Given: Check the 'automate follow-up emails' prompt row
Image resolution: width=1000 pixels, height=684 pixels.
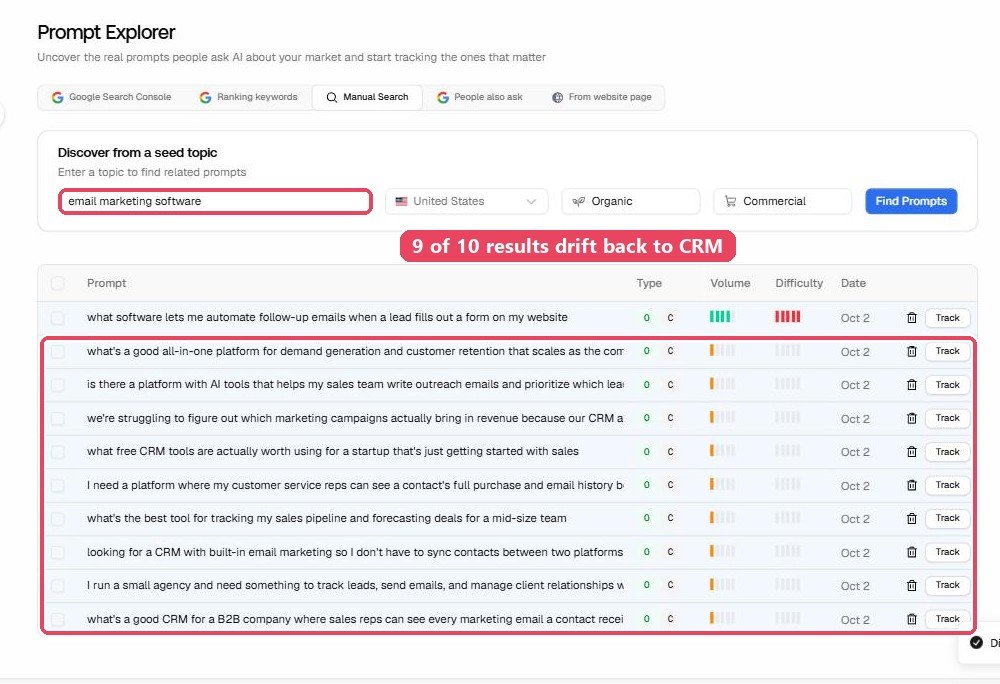Looking at the screenshot, I should click(x=57, y=317).
